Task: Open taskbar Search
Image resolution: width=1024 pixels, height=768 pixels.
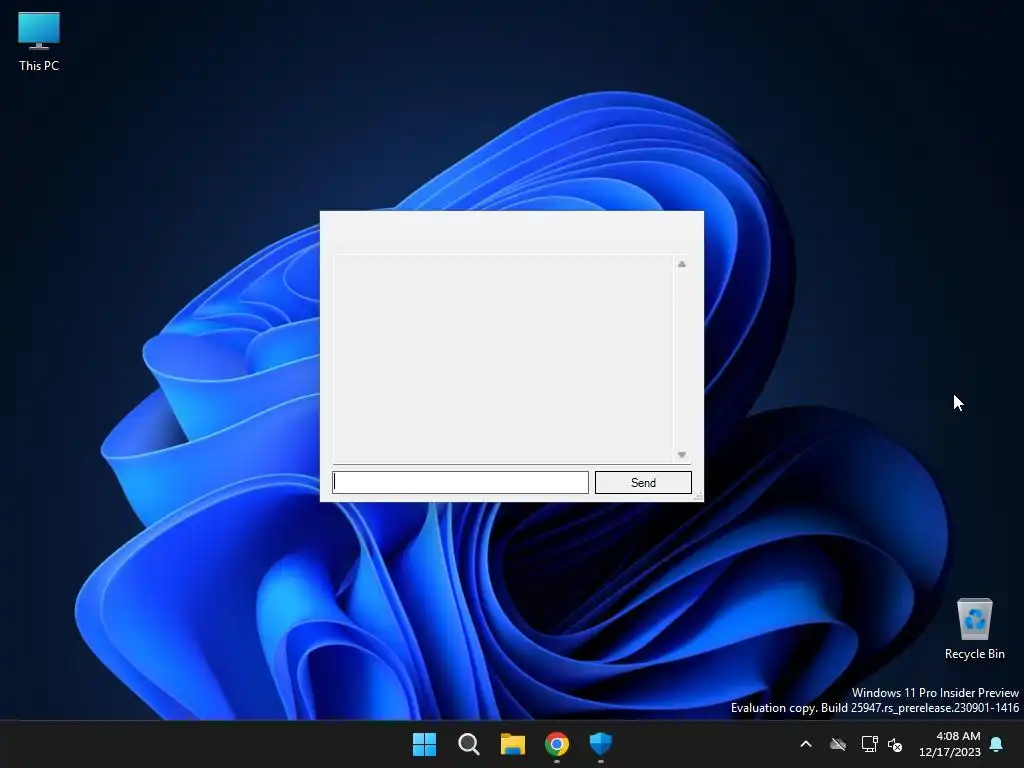Action: (x=469, y=744)
